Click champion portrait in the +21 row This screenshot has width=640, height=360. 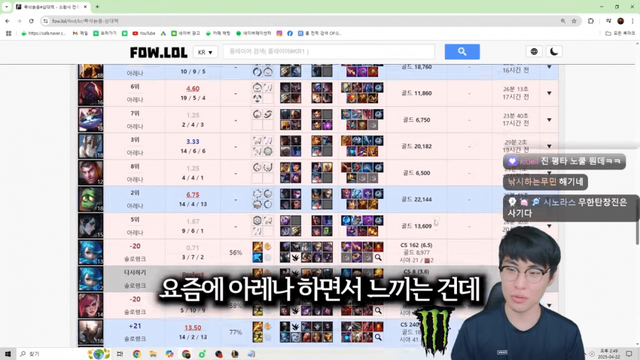[91, 332]
